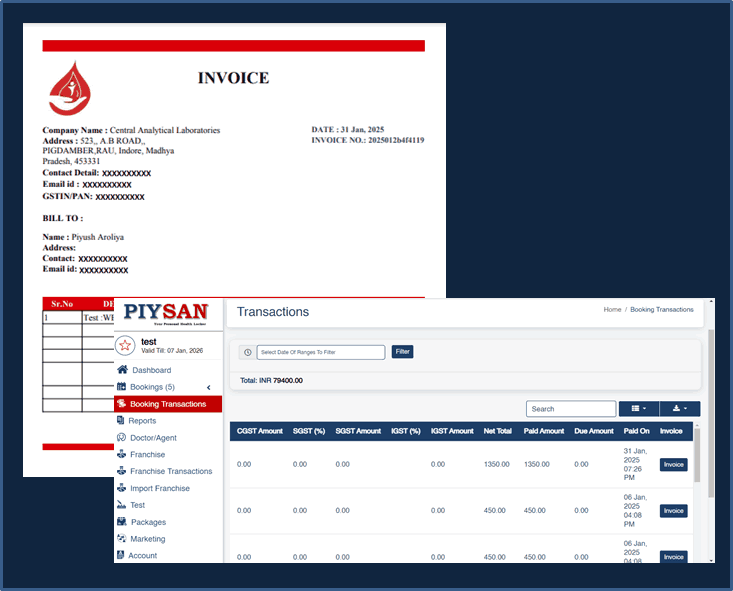Click the Sr.No column header on invoice

point(62,304)
